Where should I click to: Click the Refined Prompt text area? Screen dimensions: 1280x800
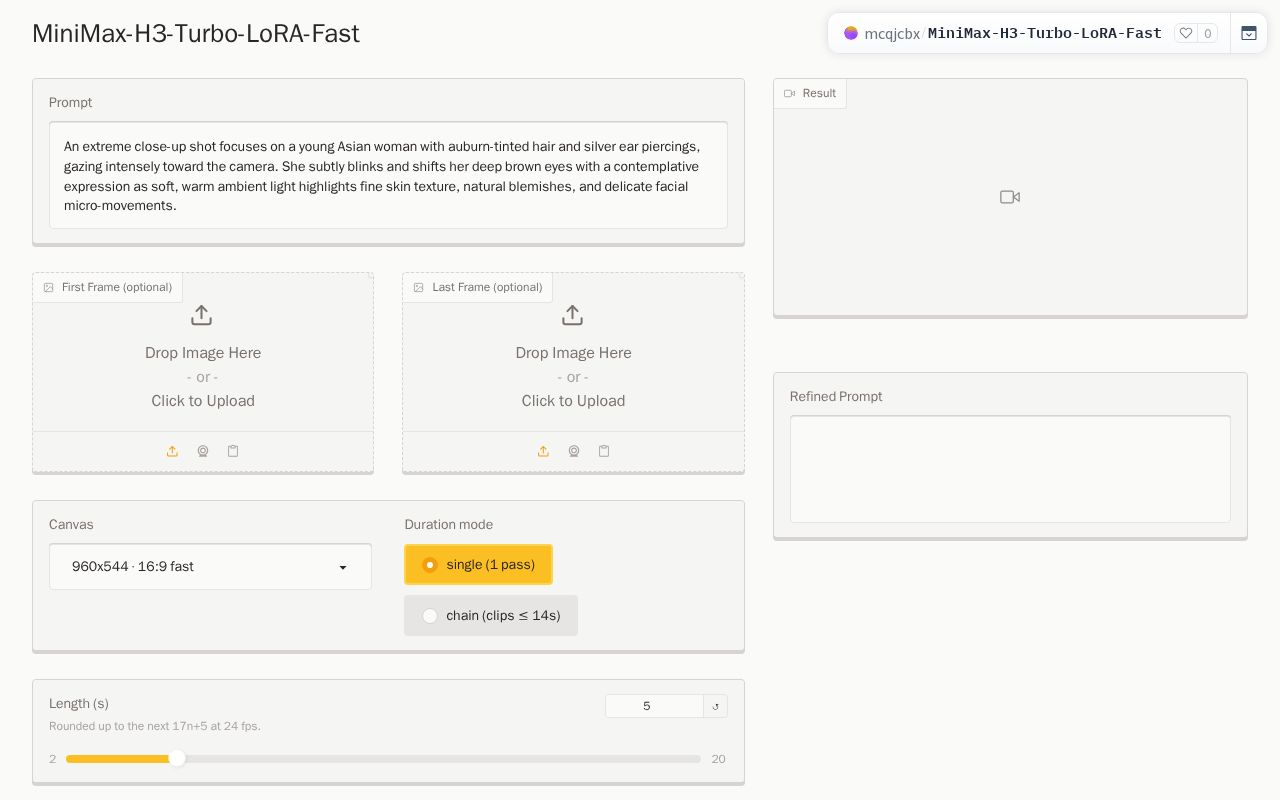coord(1010,469)
